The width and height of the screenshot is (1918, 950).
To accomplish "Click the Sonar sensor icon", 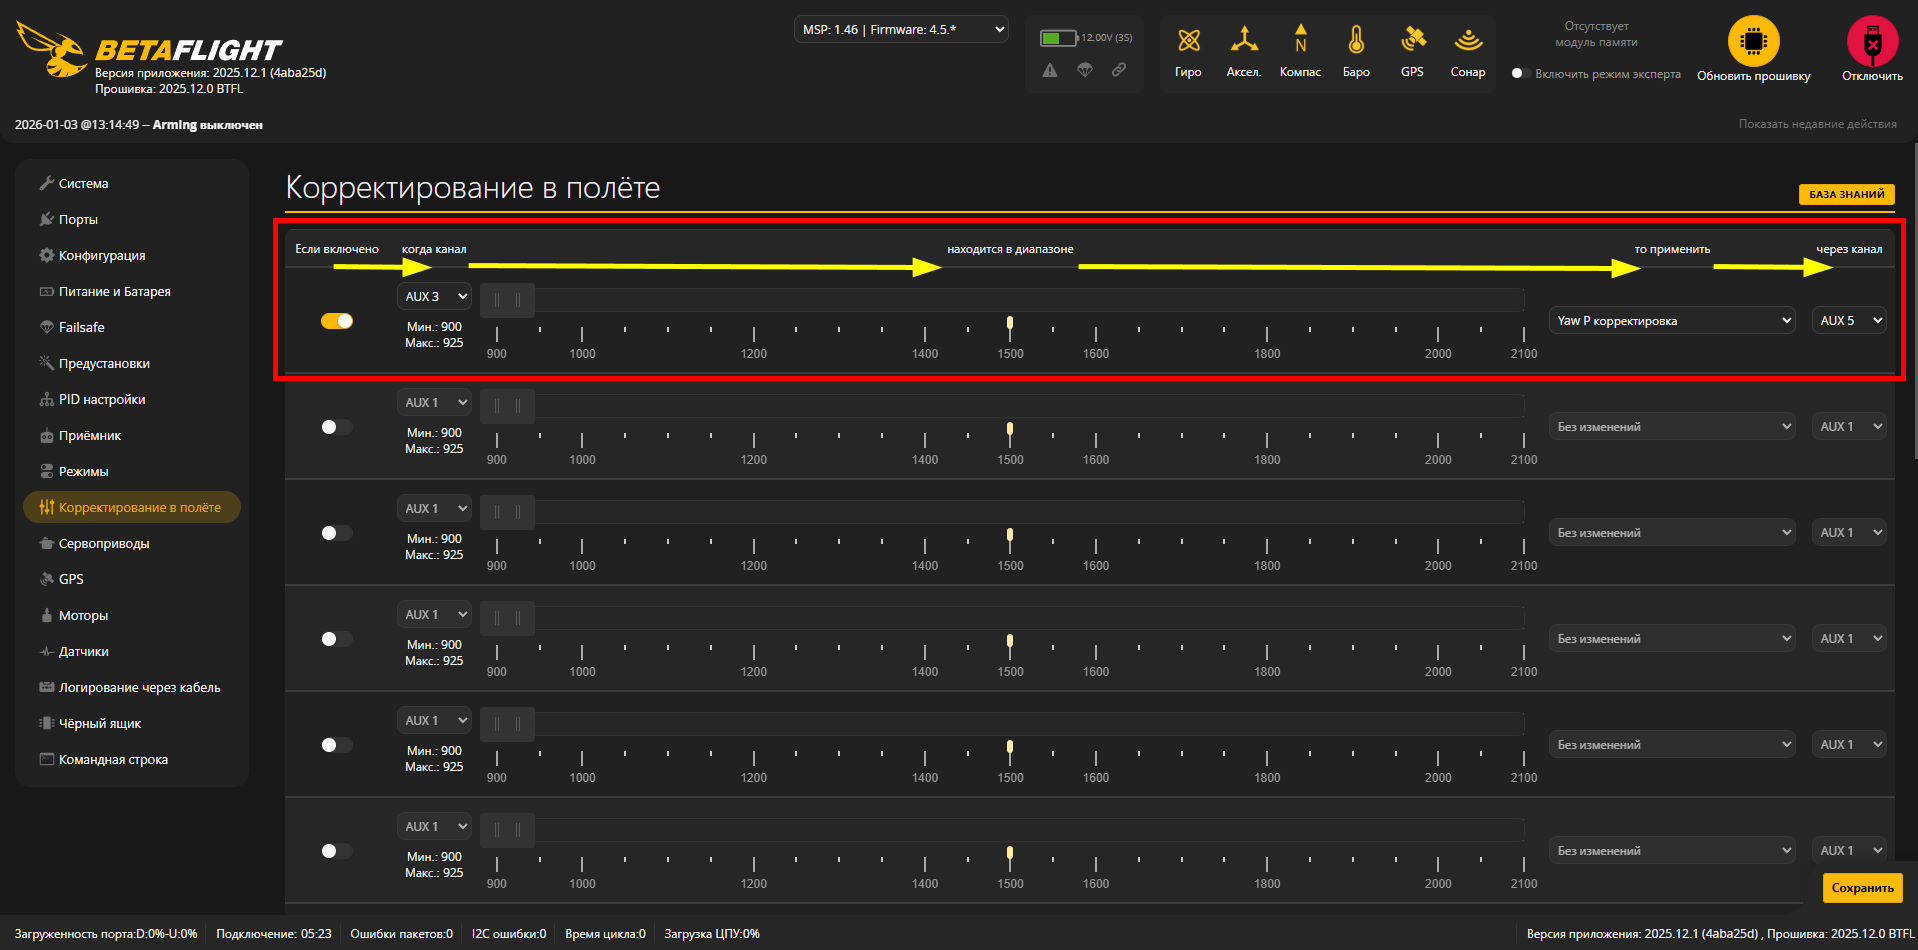I will click(x=1467, y=41).
